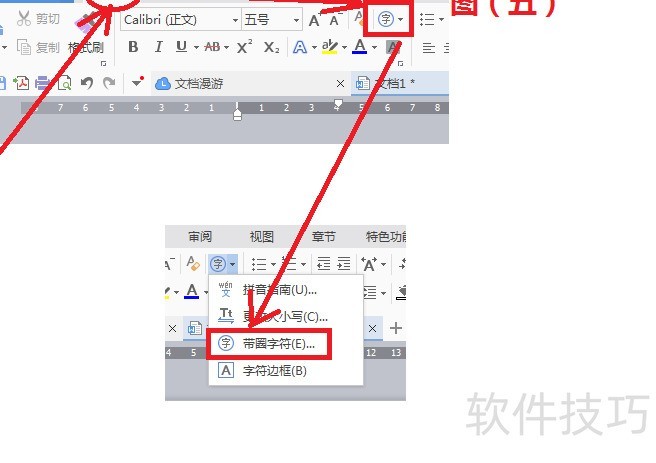Open the 五号 font size dropdown
Viewport: 656px width, 463px height.
296,20
